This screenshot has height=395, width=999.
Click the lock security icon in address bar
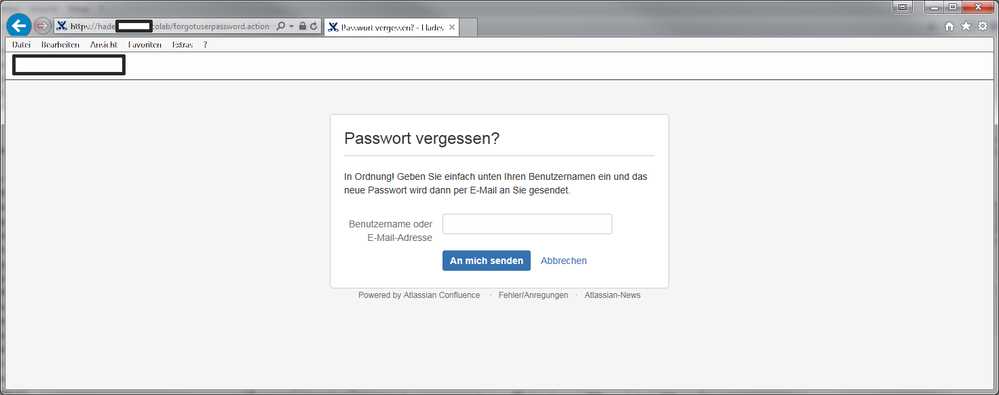[x=303, y=27]
